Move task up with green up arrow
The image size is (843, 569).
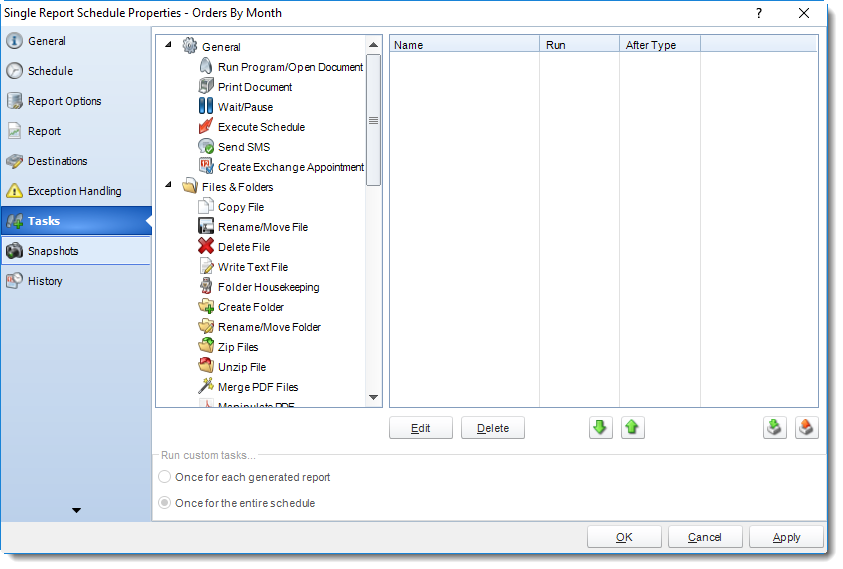[x=633, y=428]
